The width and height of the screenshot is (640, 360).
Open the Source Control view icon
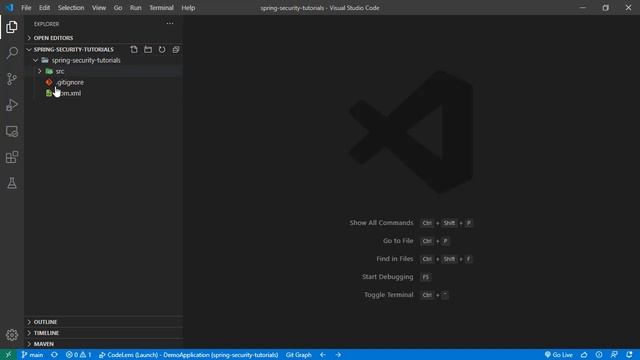[12, 79]
